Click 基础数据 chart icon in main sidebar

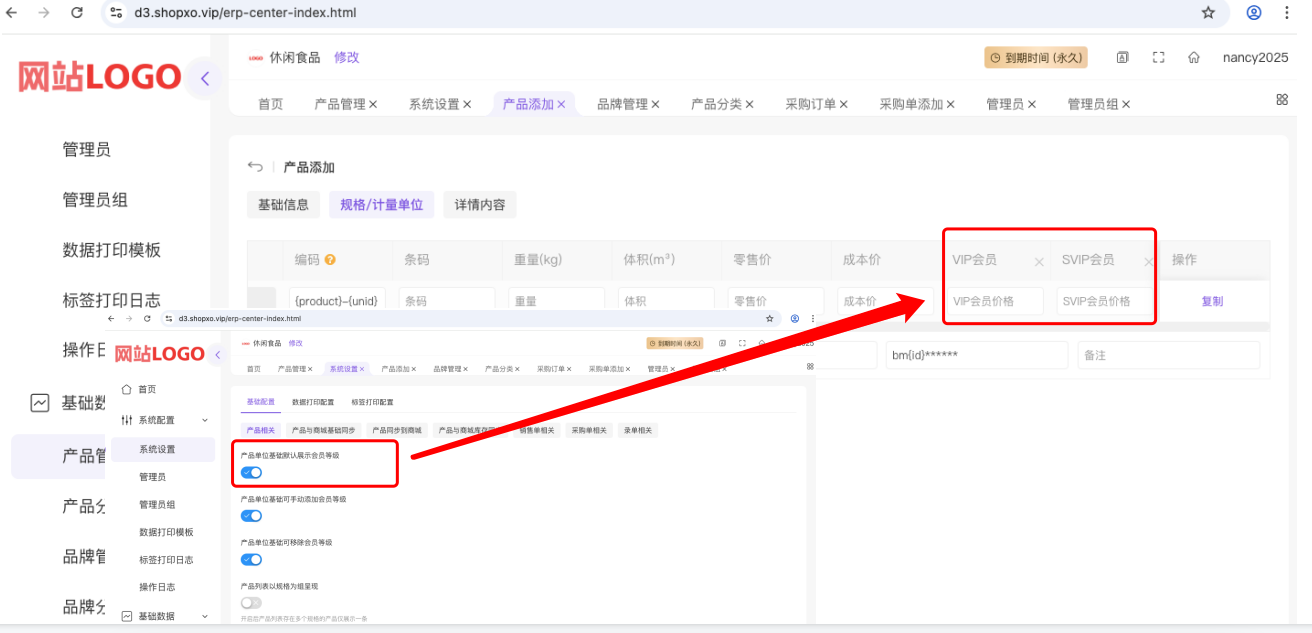pos(40,403)
